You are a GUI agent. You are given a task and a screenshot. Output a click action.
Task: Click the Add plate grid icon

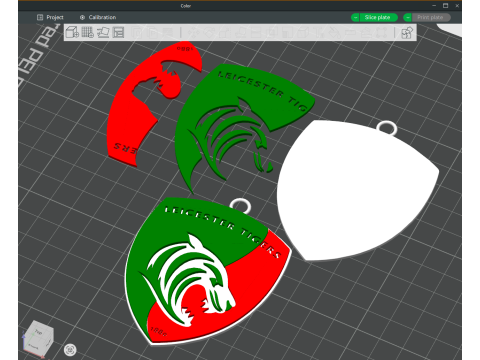[88, 32]
